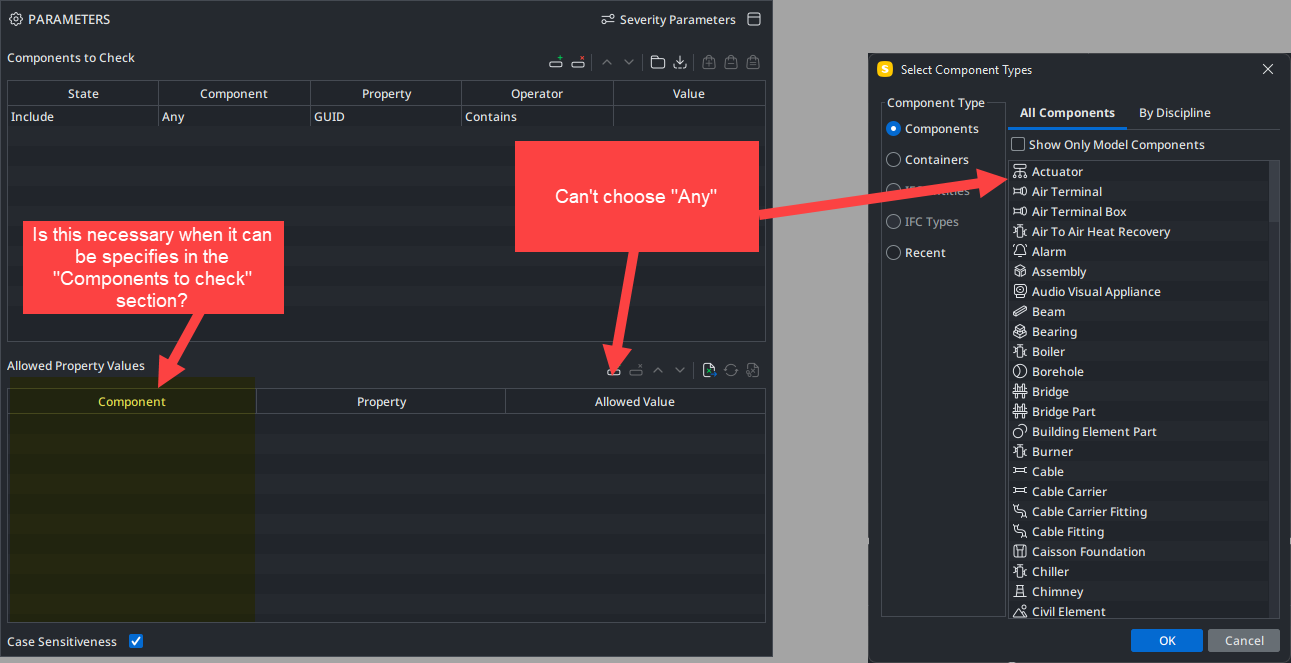Move Components to Check row up
The width and height of the screenshot is (1291, 663).
(606, 62)
